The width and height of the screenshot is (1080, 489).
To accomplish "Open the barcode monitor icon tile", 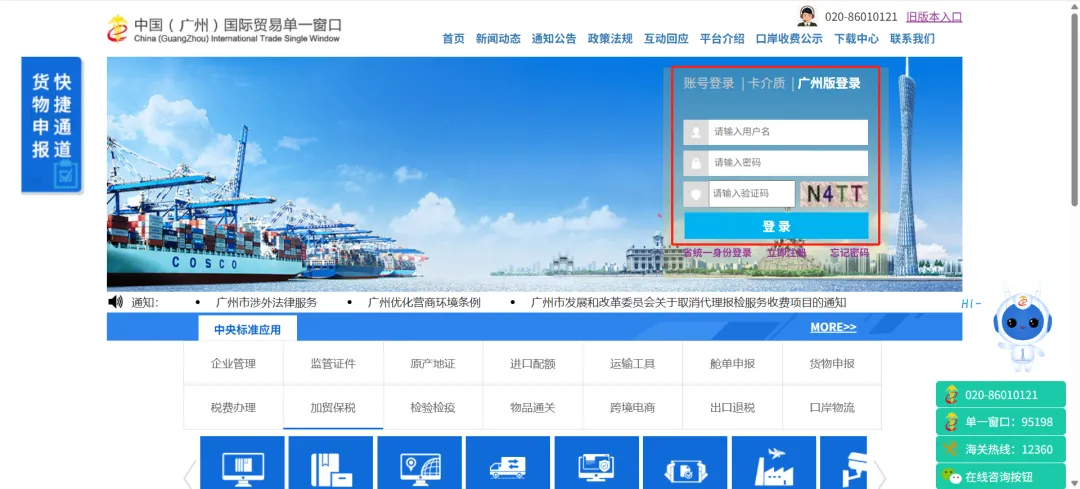I will click(x=242, y=463).
